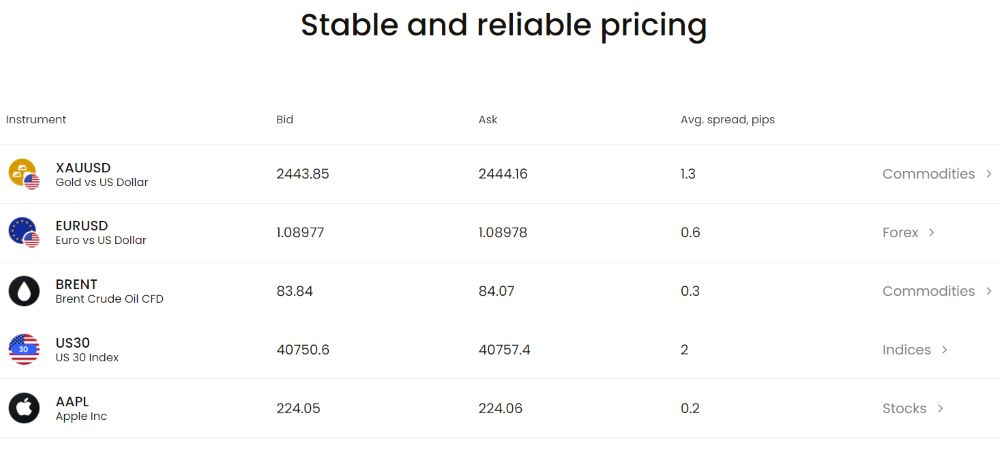Expand the chevron next to Forex
The height and width of the screenshot is (450, 1000).
click(x=932, y=233)
